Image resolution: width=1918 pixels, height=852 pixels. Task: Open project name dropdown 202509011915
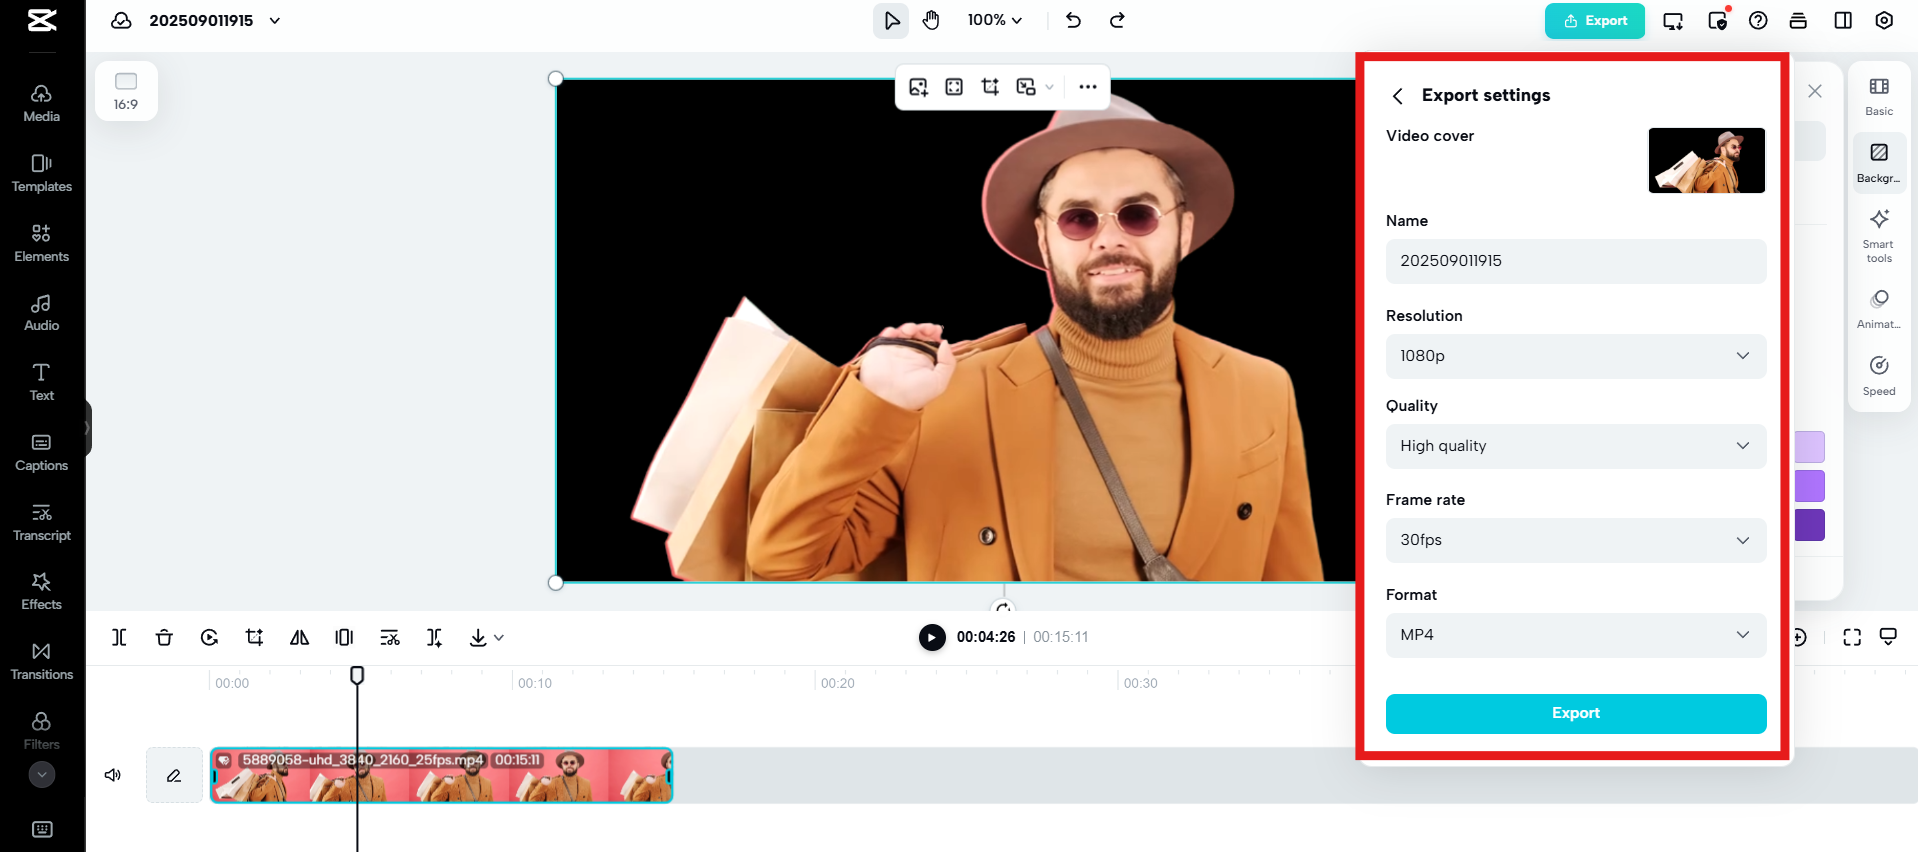point(215,20)
